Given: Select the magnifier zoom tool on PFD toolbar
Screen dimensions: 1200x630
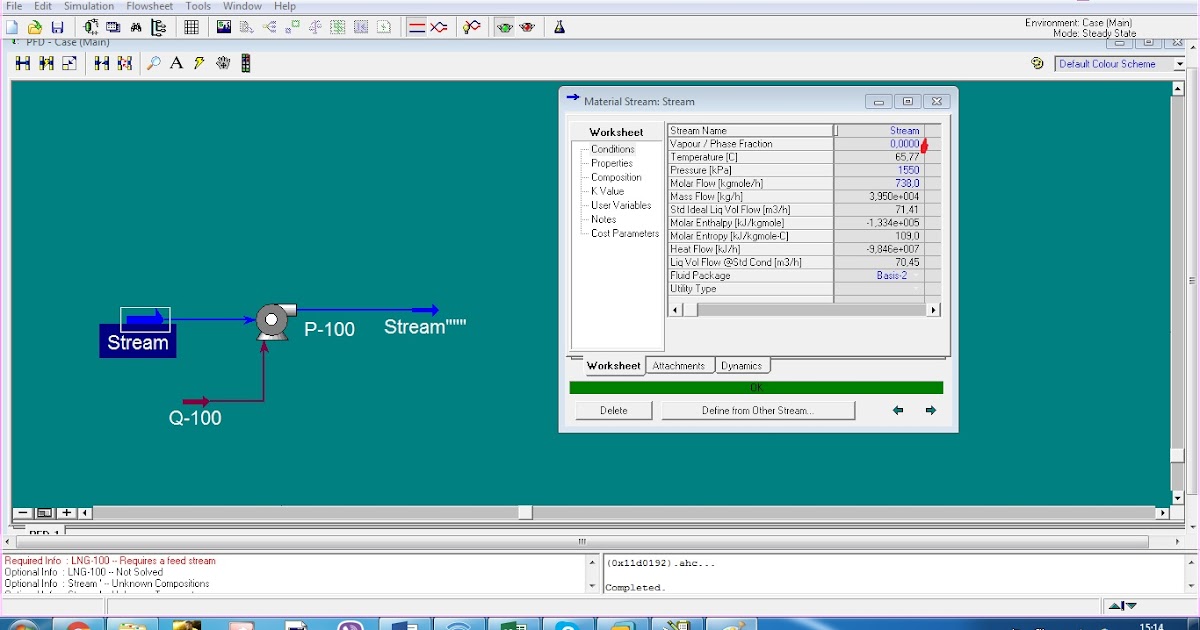Looking at the screenshot, I should click(x=154, y=62).
